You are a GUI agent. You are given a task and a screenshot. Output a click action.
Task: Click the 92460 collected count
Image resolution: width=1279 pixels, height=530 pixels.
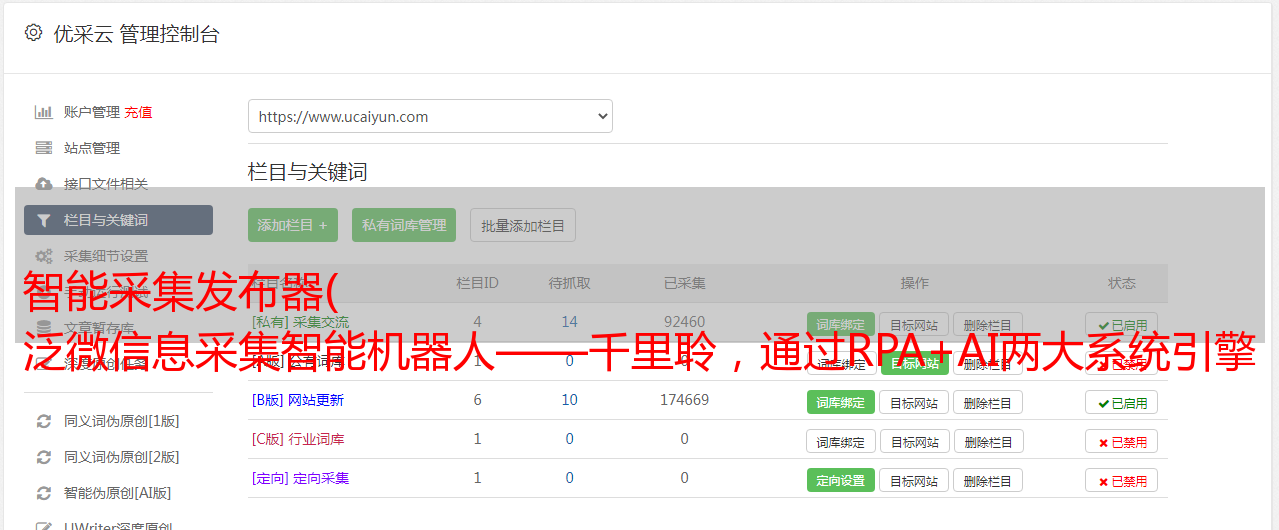click(x=685, y=322)
